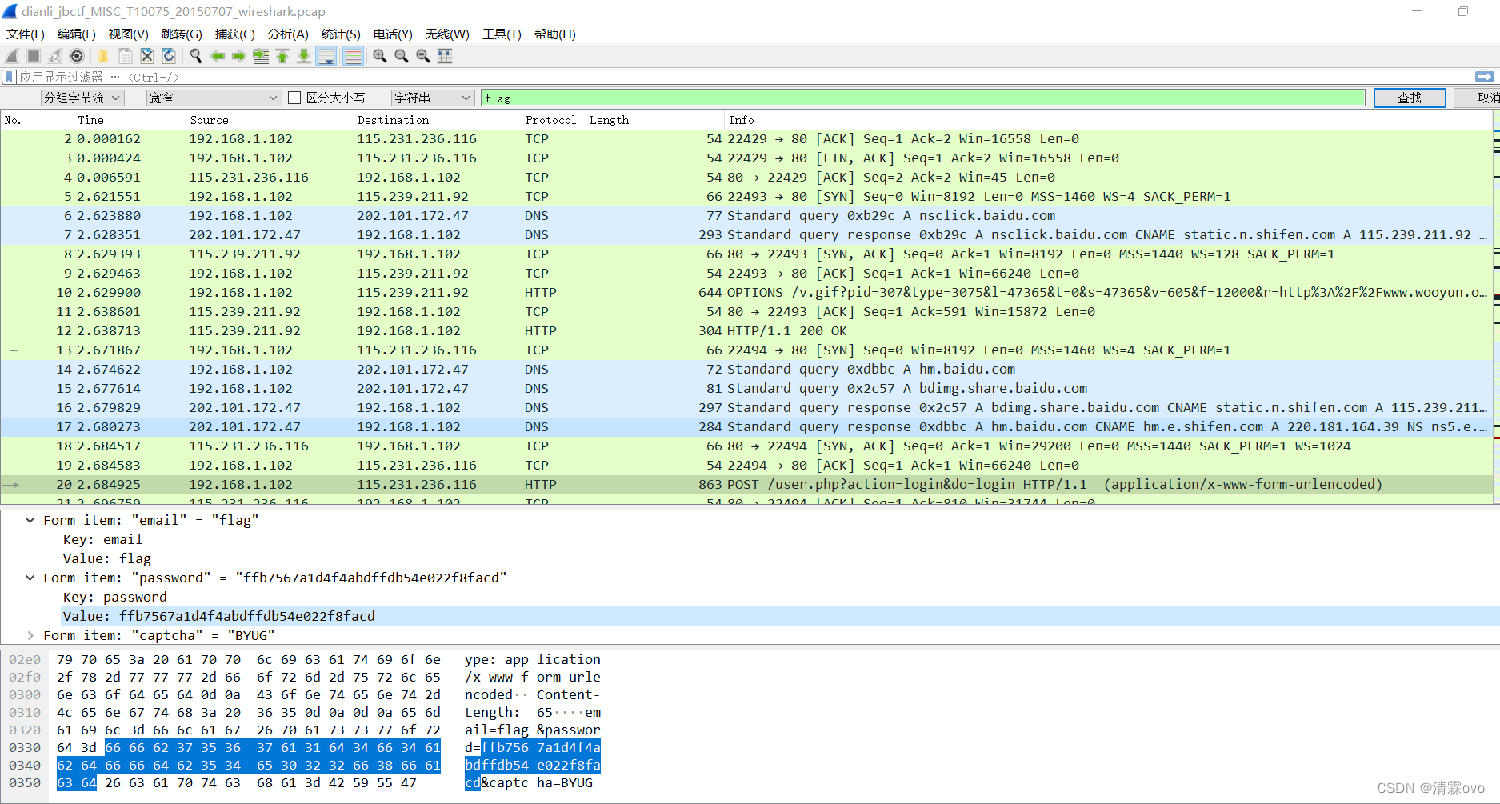Sort by the Time column header
Viewport: 1500px width, 804px height.
pyautogui.click(x=90, y=120)
